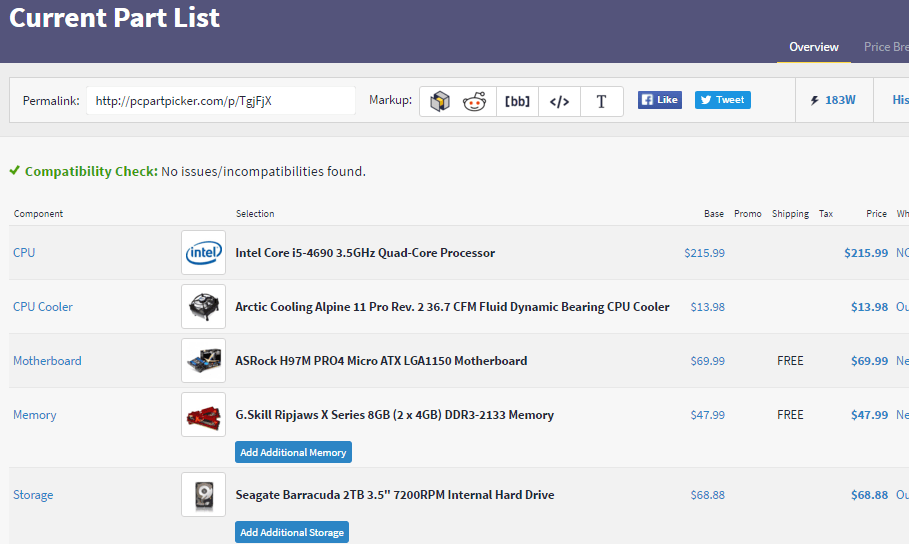This screenshot has width=909, height=544.
Task: Switch to the Price Breakdown tab
Action: [x=886, y=47]
